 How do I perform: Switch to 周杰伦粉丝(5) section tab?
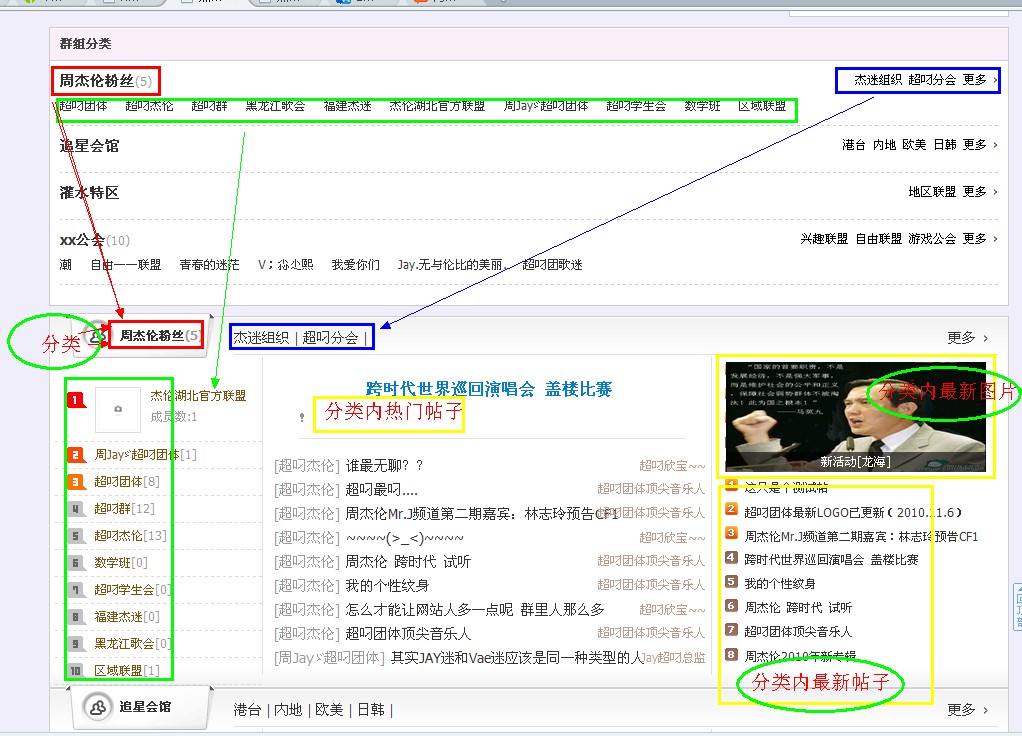coord(159,336)
